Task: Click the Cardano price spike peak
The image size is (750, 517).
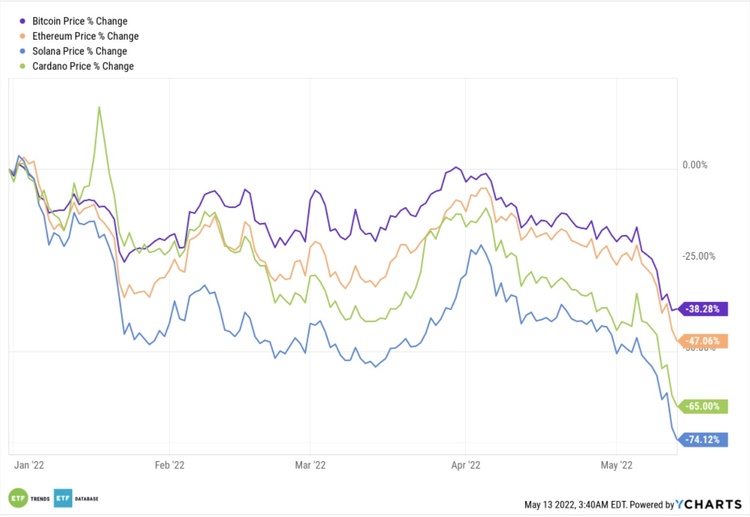Action: pyautogui.click(x=99, y=108)
